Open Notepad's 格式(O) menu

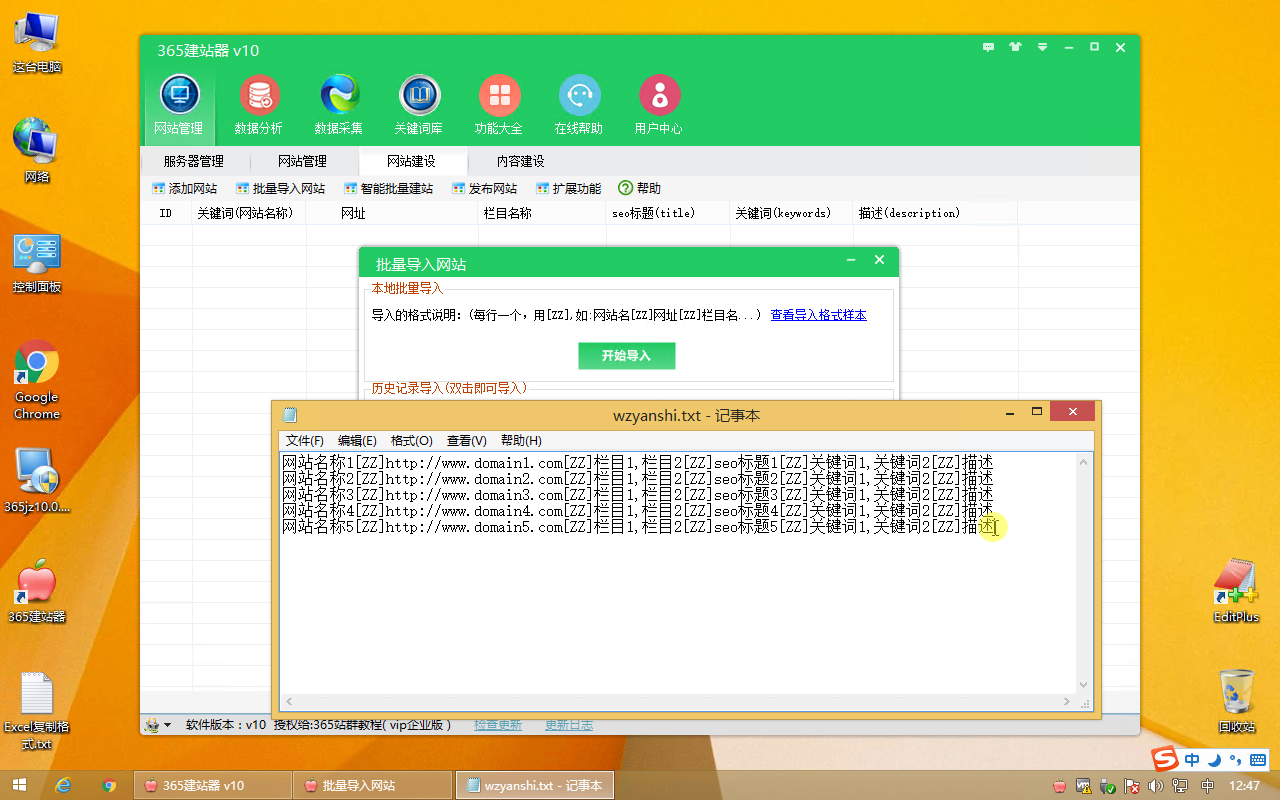point(412,441)
